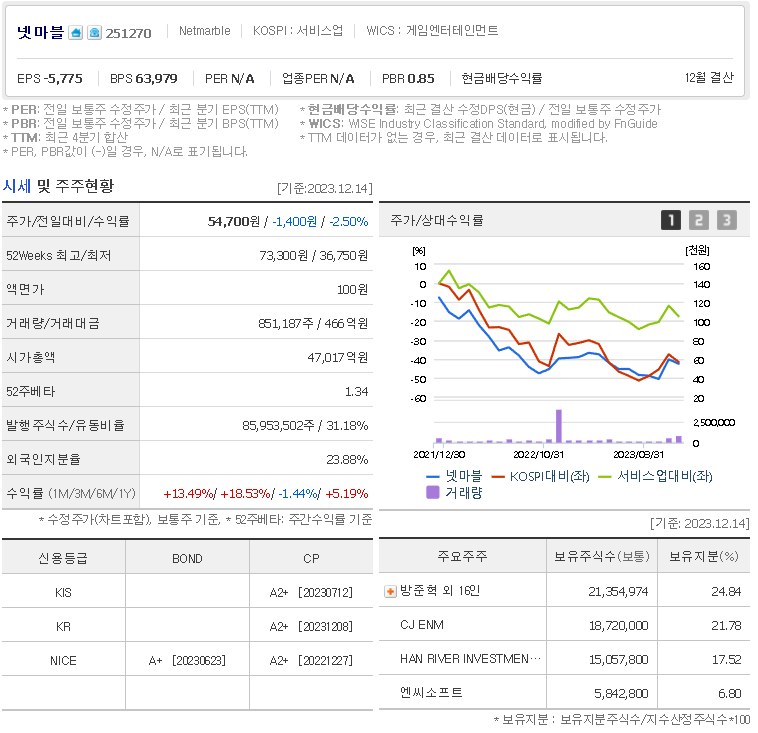Click the 보유지분(%) column header
This screenshot has width=758, height=733.
703,557
